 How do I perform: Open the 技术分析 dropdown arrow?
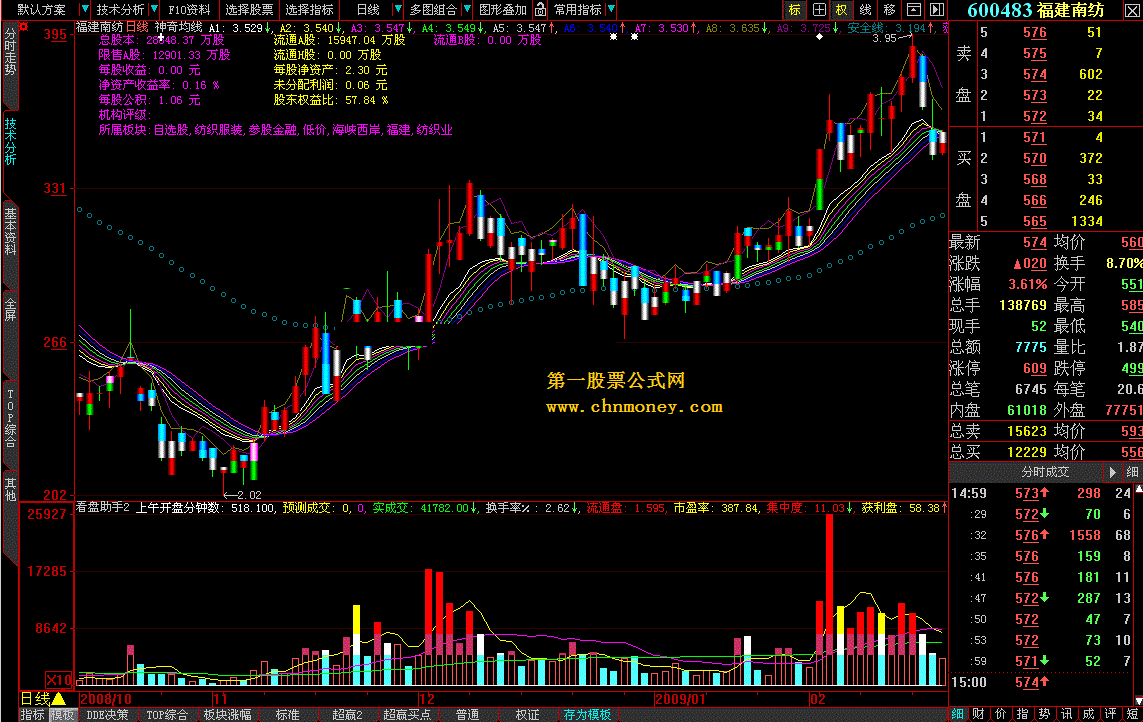[x=154, y=9]
